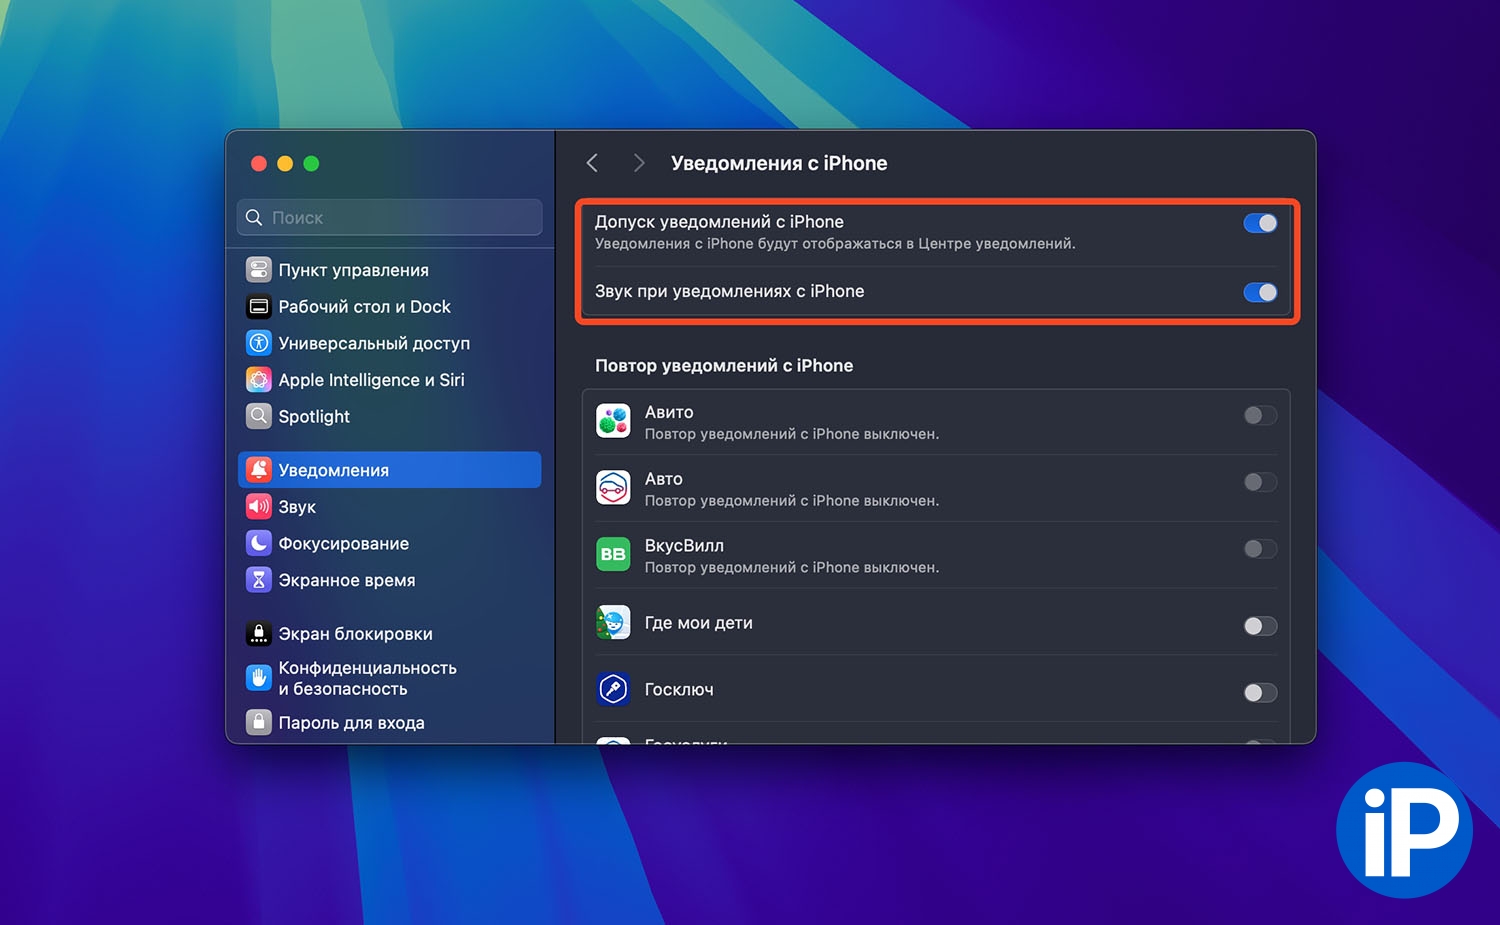This screenshot has height=925, width=1500.
Task: Click the search magnifier icon
Action: [x=254, y=218]
